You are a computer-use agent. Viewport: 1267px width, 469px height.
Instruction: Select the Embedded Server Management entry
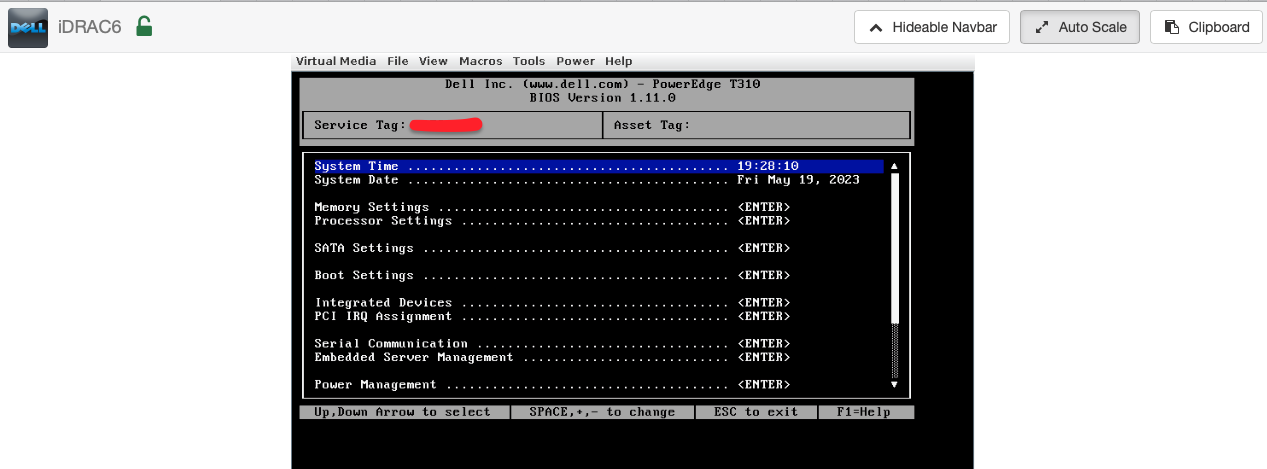tap(552, 357)
